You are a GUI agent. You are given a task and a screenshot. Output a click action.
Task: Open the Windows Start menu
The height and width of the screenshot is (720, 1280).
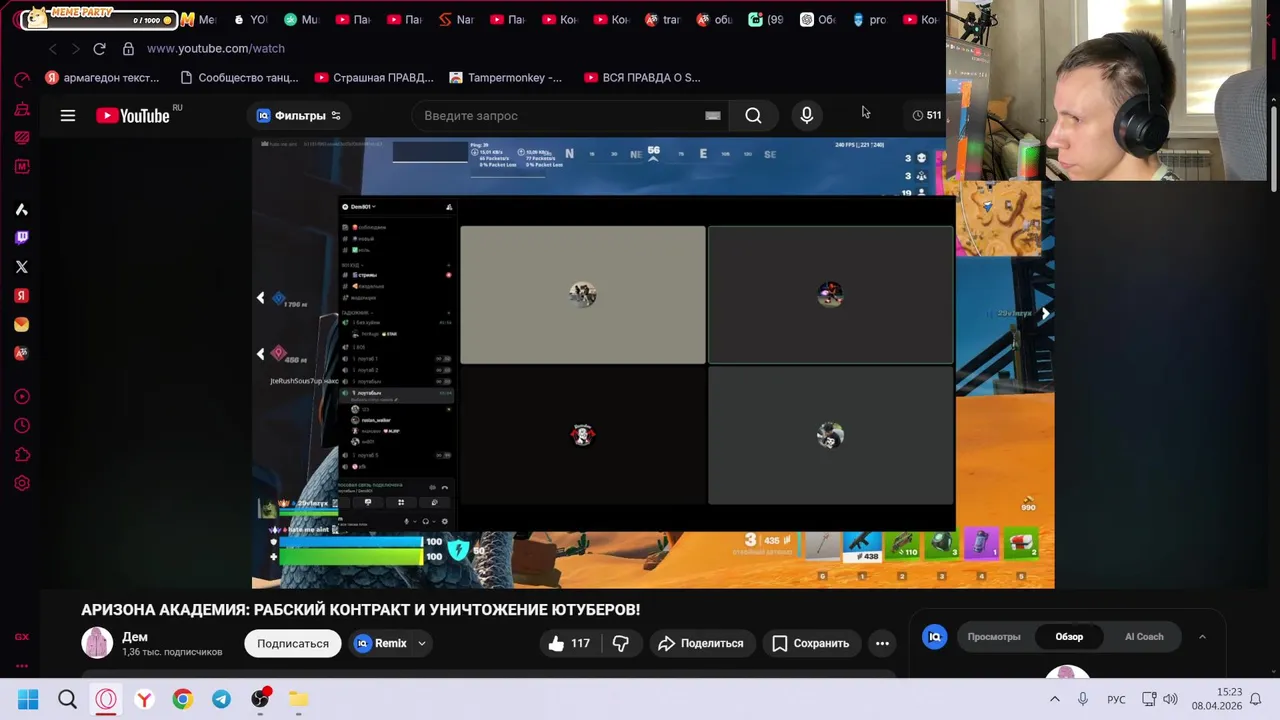pos(28,700)
